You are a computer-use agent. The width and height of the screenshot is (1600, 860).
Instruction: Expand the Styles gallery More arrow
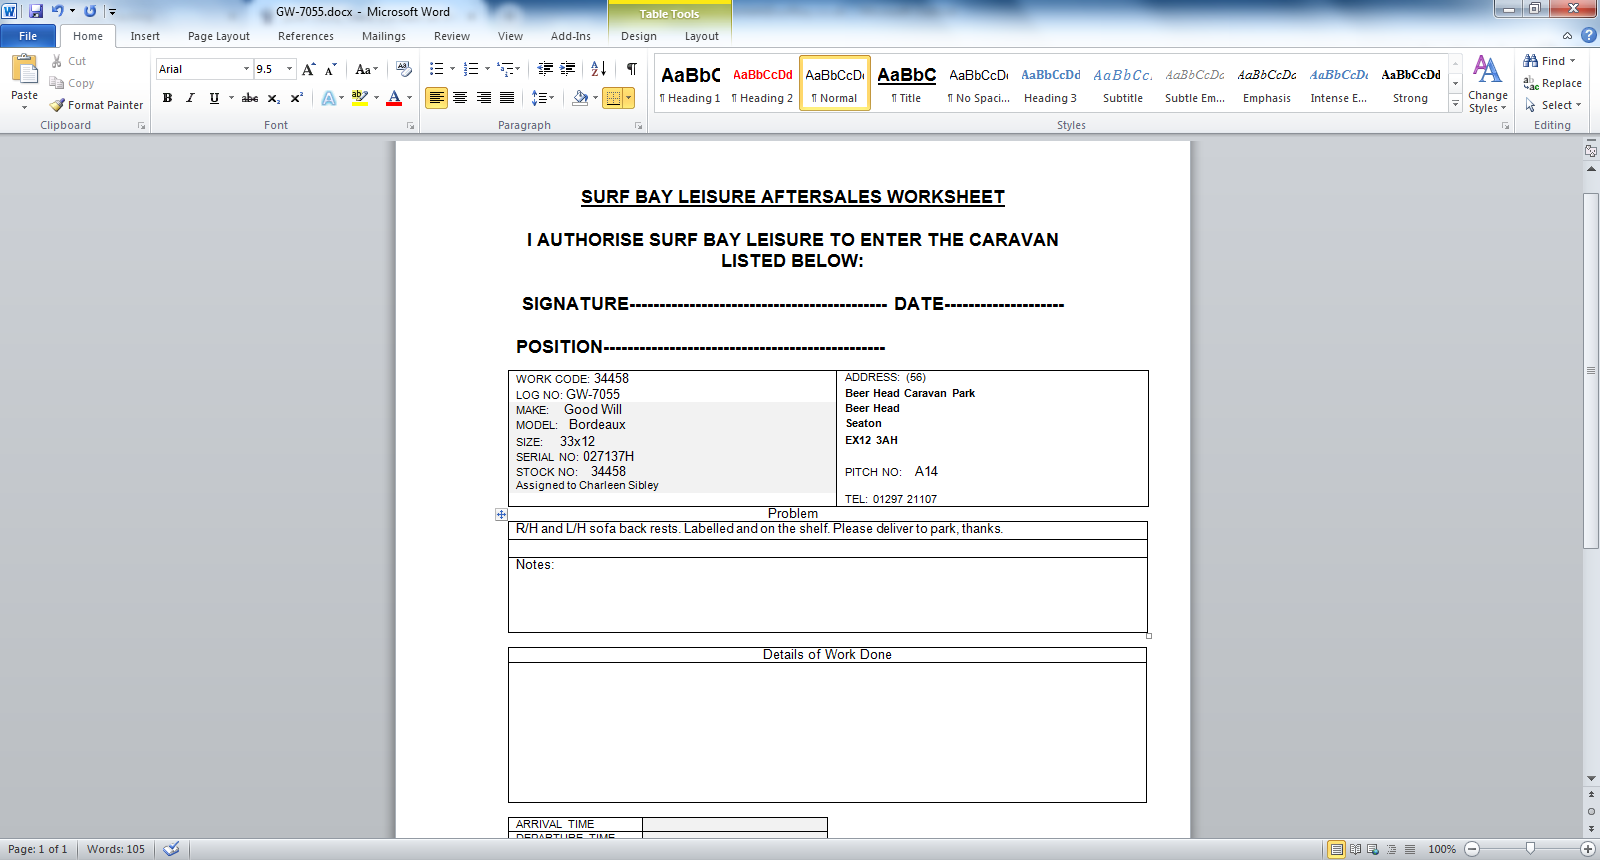(x=1455, y=104)
